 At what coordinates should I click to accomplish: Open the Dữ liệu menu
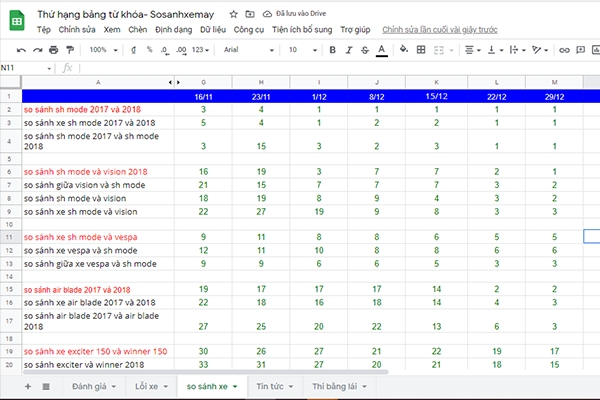tap(213, 30)
